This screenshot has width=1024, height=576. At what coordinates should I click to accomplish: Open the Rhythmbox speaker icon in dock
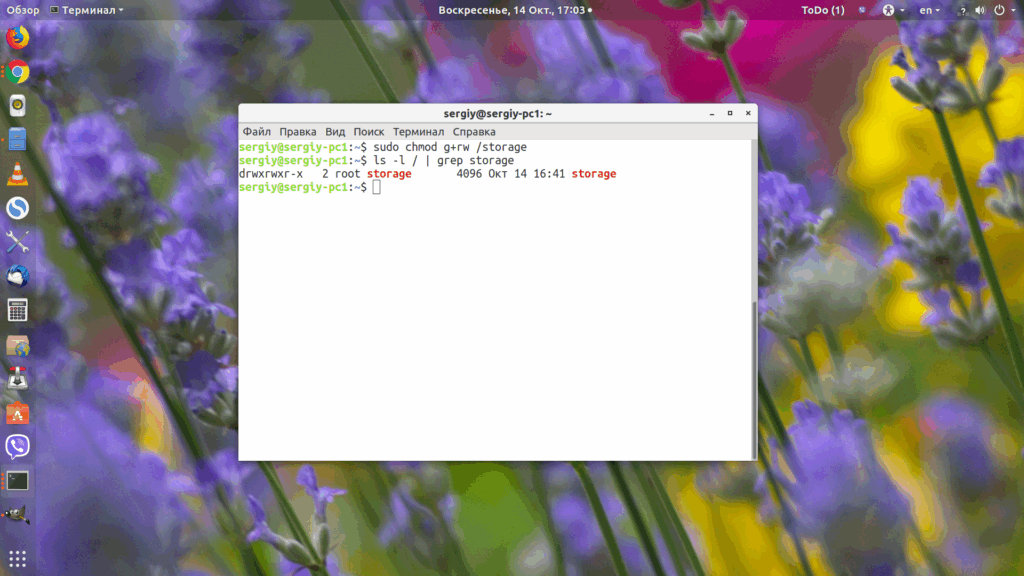(18, 106)
